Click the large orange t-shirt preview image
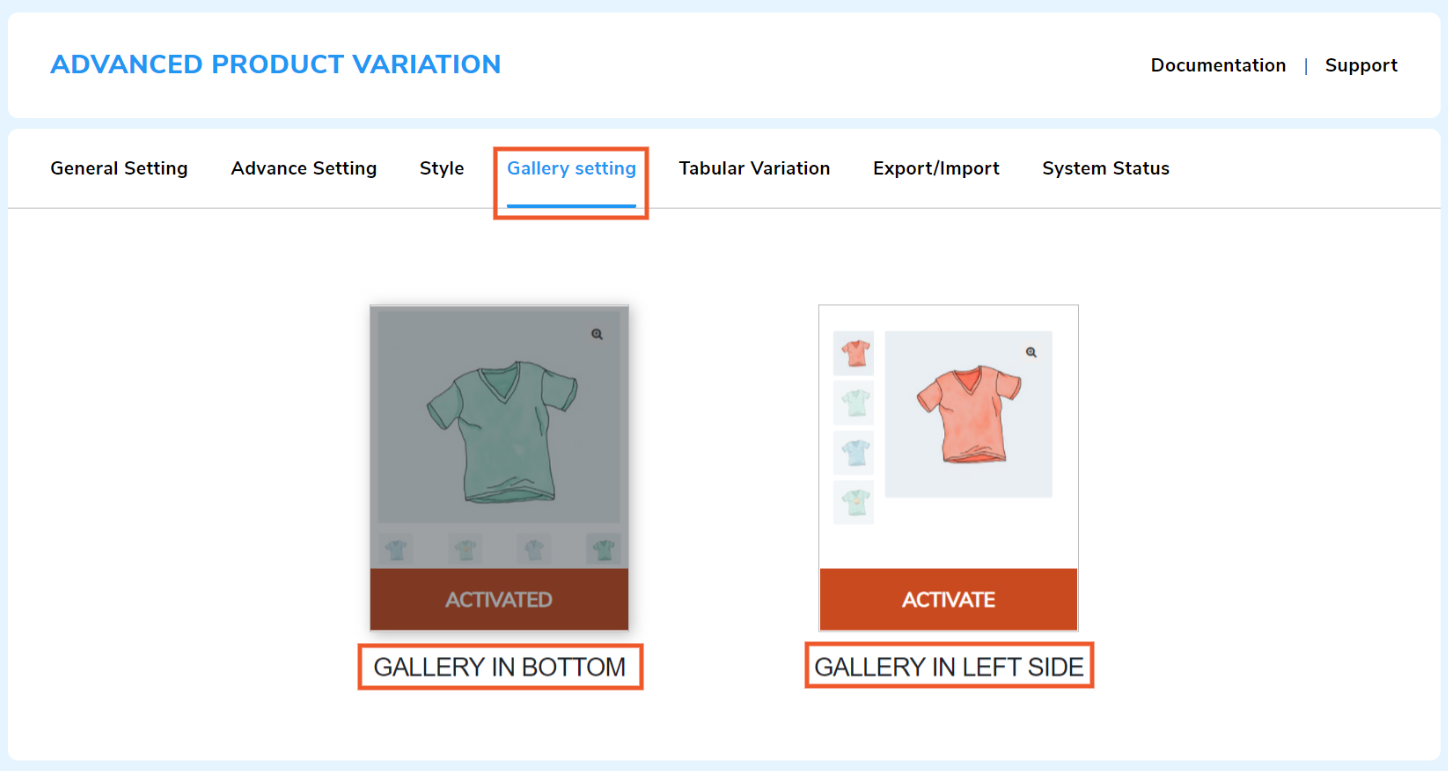This screenshot has height=771, width=1448. tap(968, 414)
